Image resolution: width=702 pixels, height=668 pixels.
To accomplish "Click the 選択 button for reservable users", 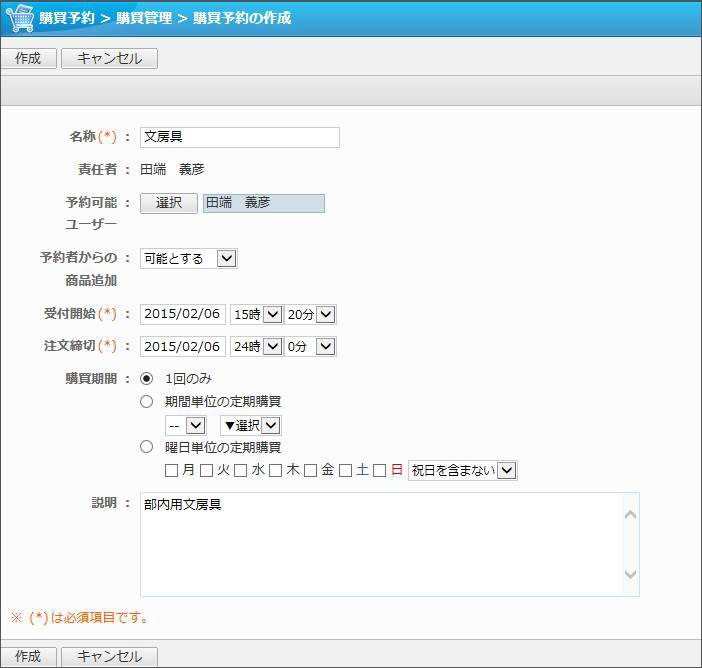I will pos(169,203).
